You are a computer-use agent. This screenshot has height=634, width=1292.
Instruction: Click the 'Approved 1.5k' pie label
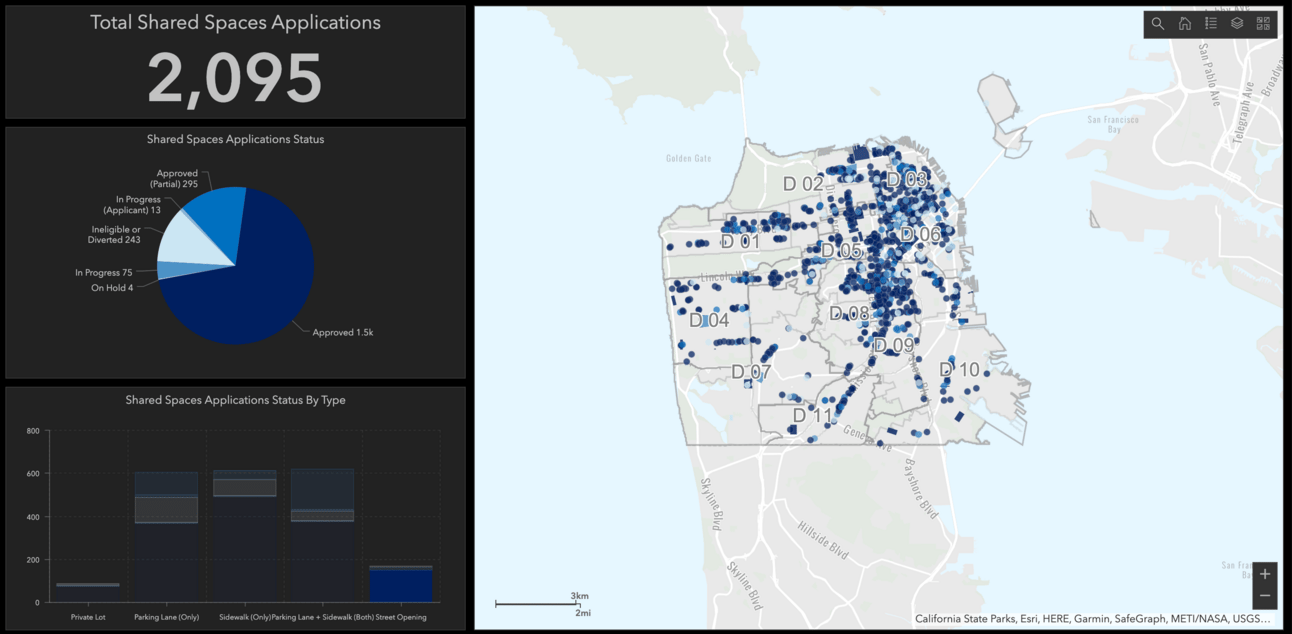[x=343, y=332]
